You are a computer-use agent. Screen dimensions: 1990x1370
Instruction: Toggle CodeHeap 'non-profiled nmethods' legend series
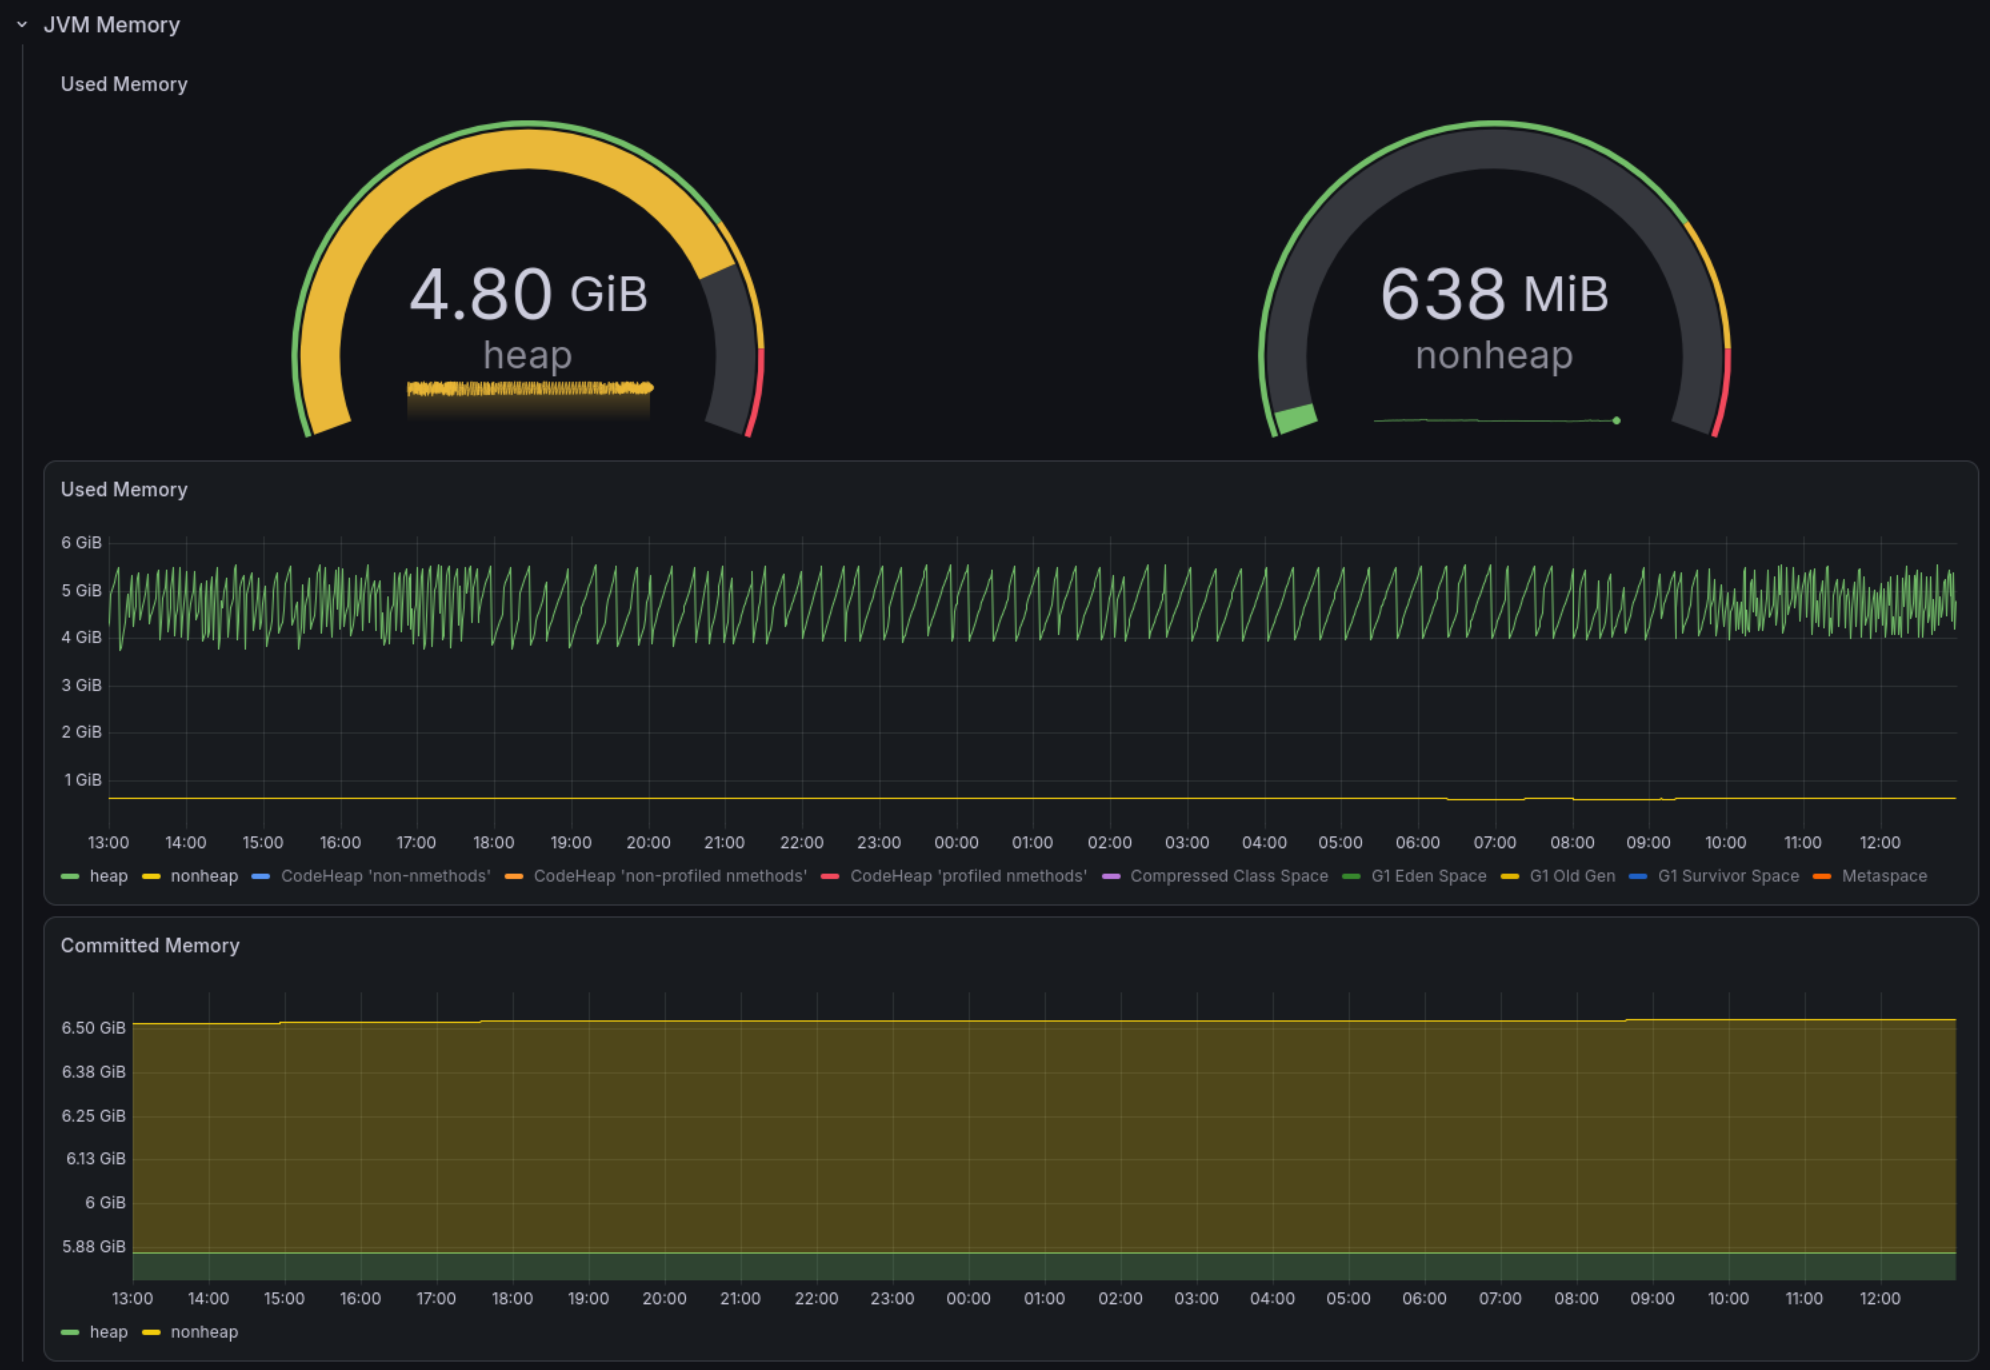pos(670,876)
